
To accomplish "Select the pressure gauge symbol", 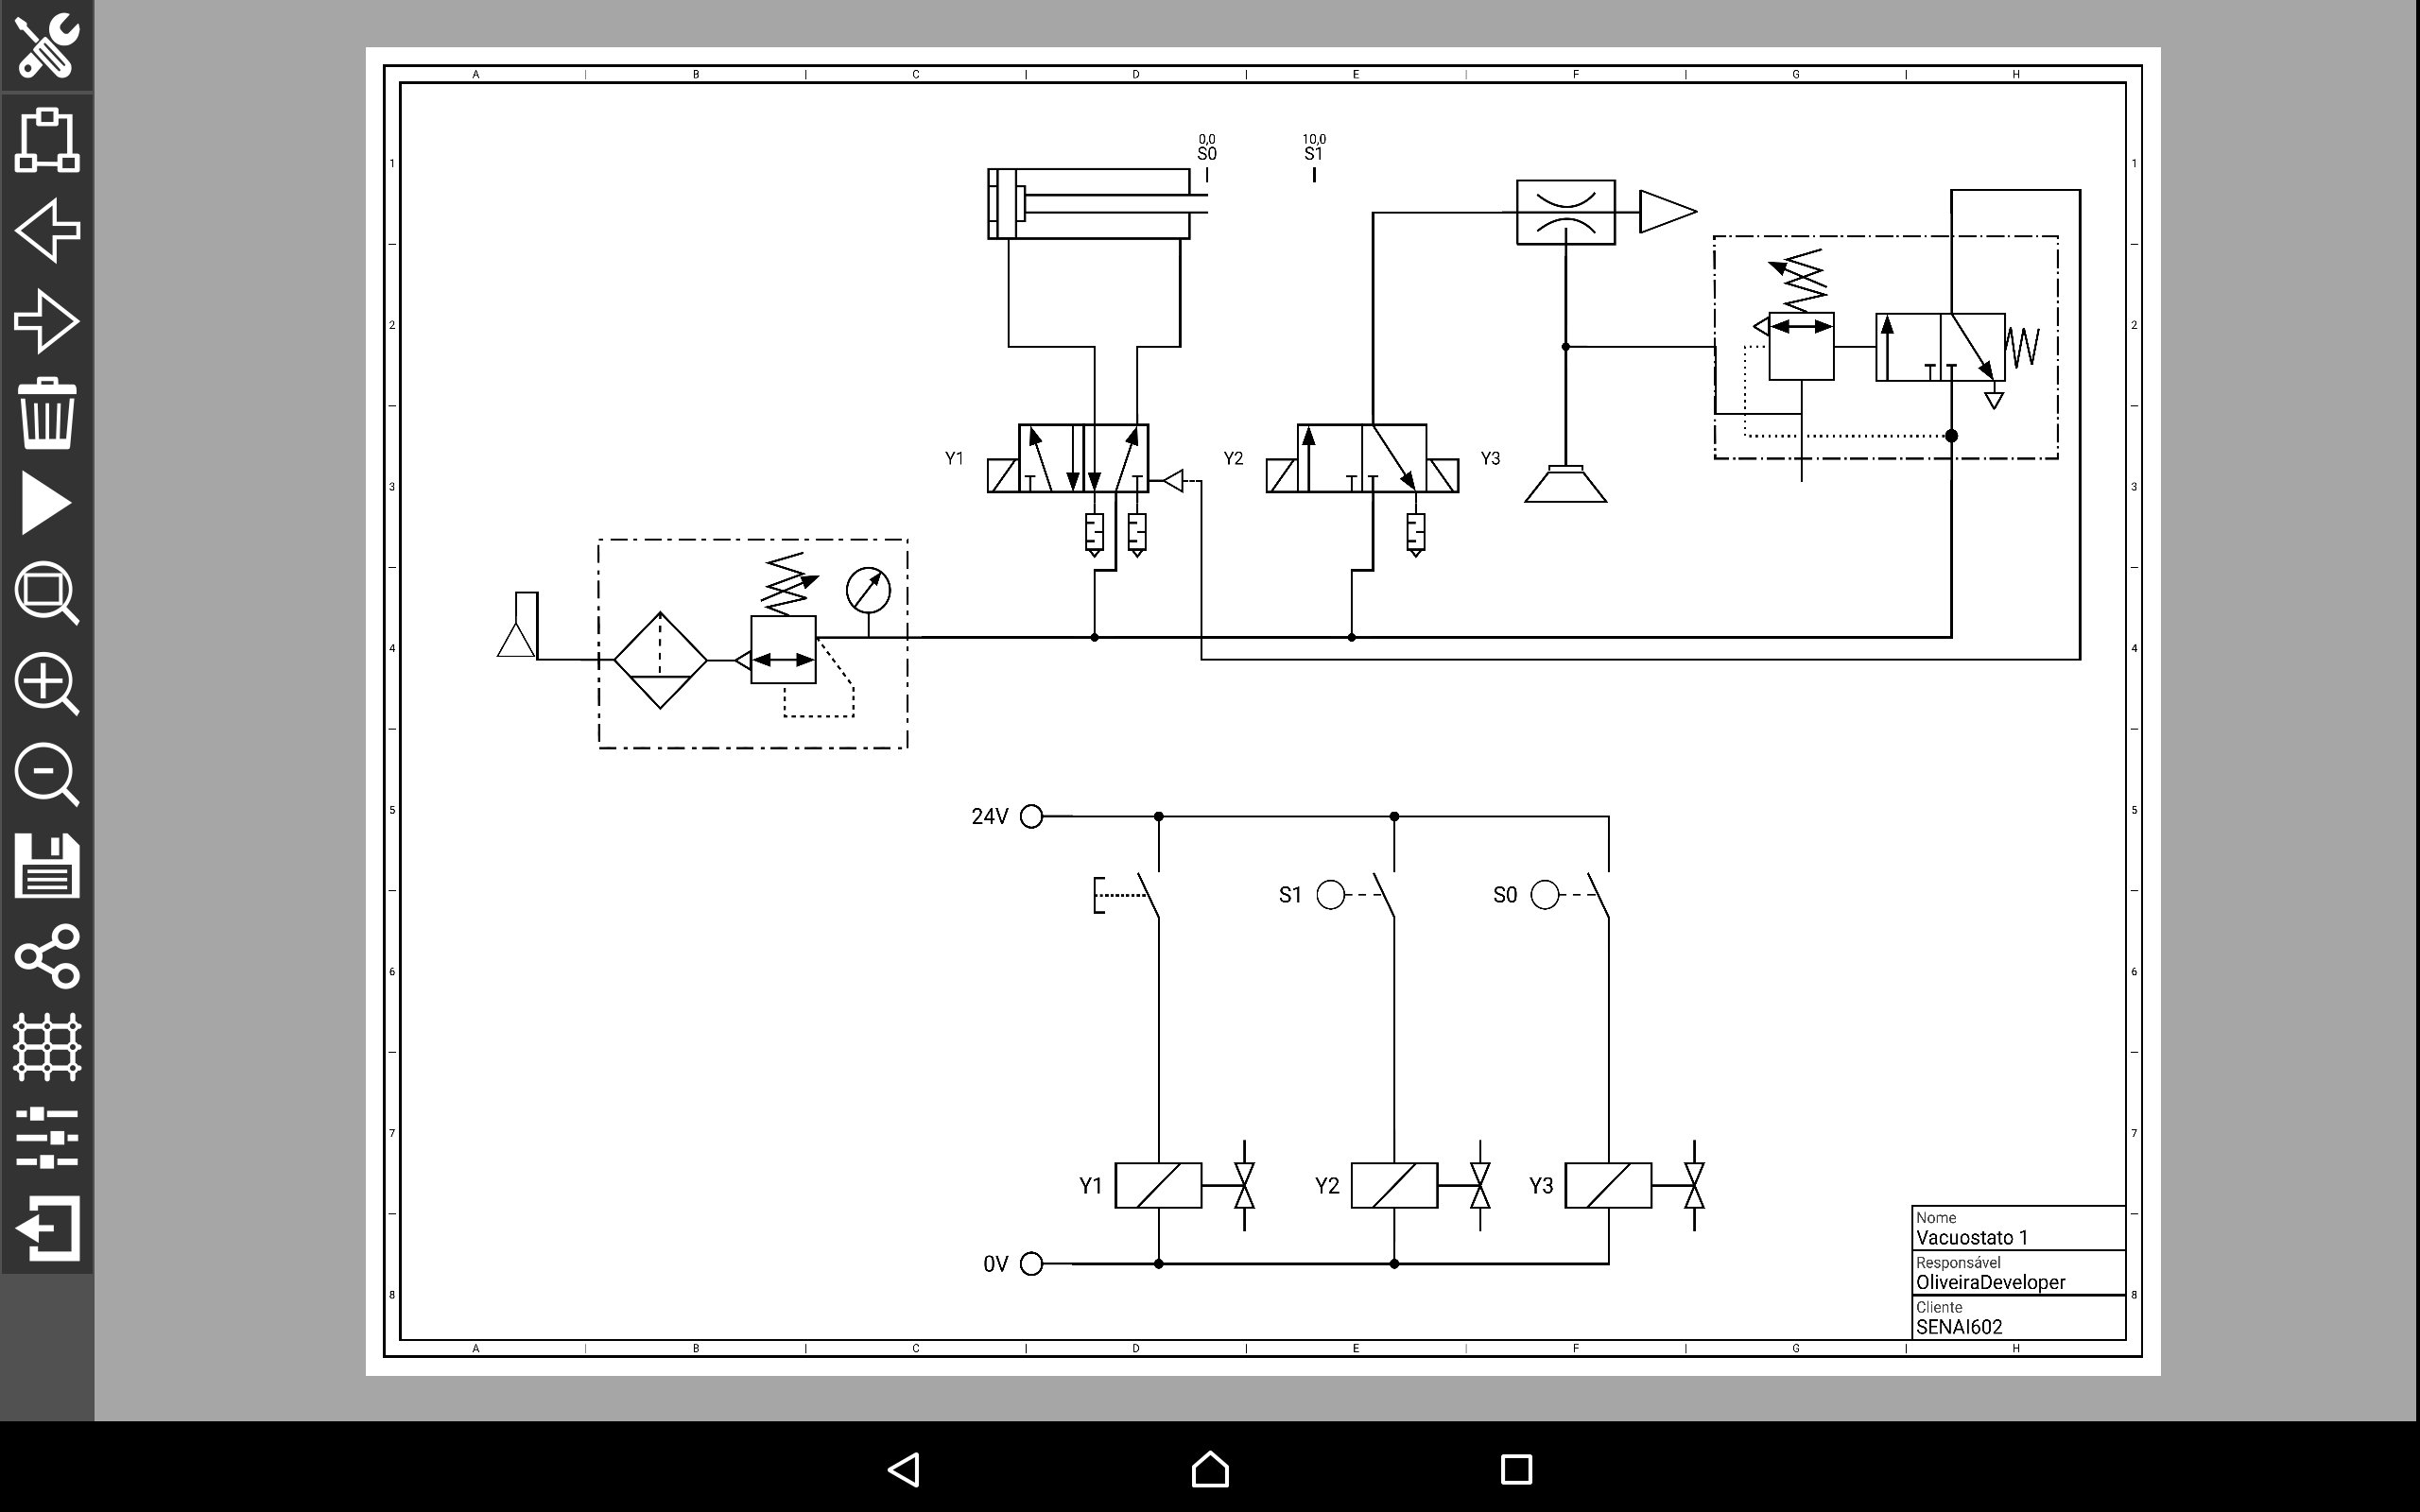I will click(868, 590).
